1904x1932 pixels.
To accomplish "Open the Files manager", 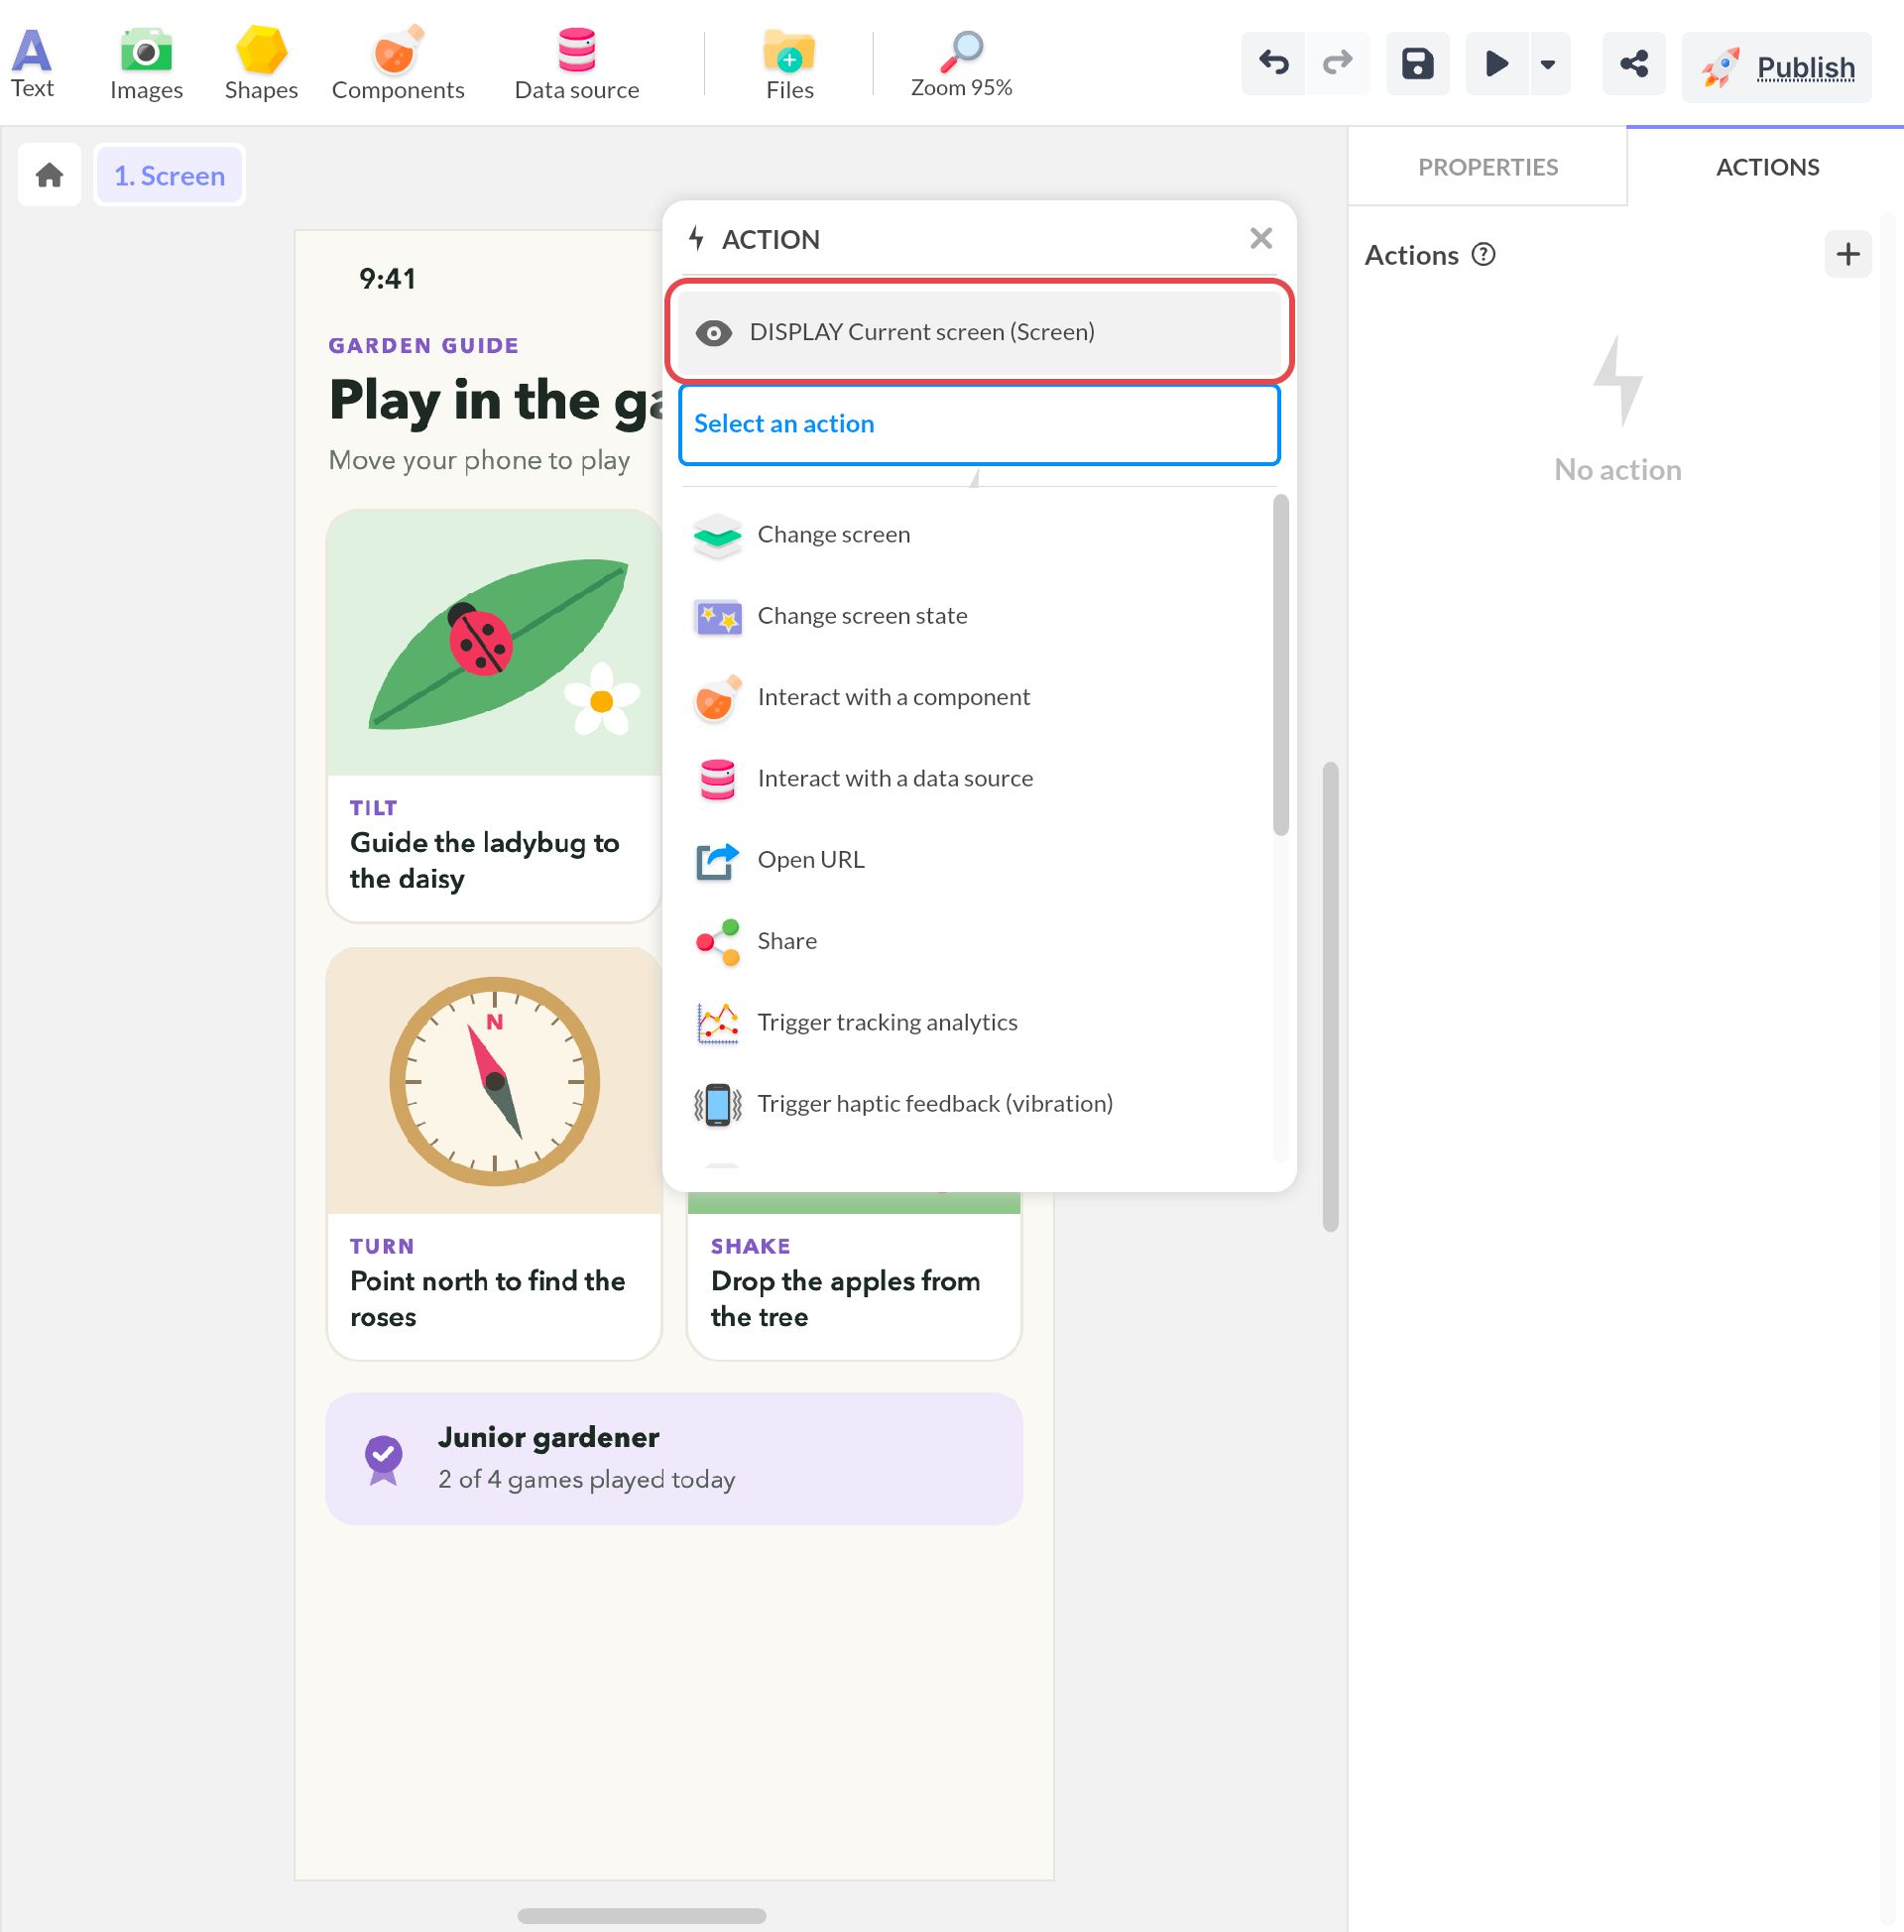I will 789,64.
